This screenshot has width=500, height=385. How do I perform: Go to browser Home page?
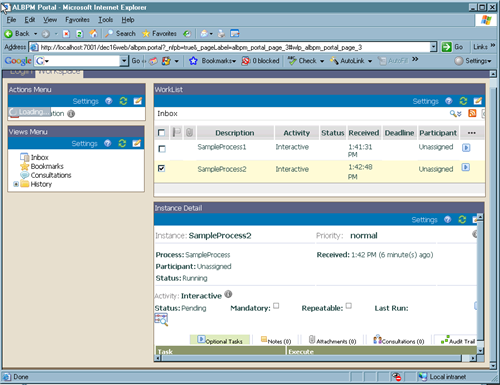click(x=93, y=33)
